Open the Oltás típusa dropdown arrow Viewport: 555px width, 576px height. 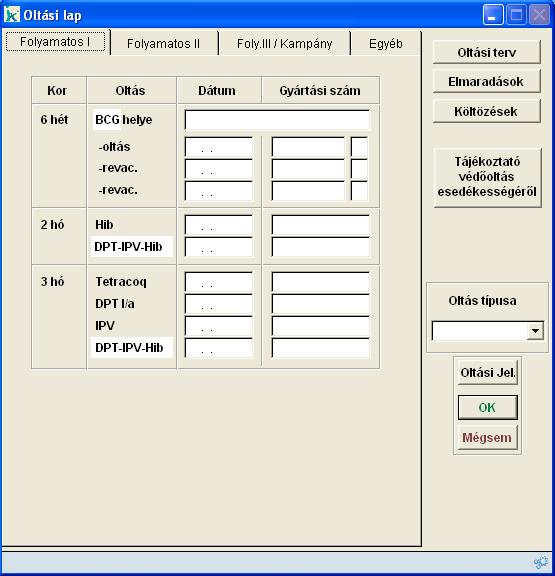(x=535, y=331)
